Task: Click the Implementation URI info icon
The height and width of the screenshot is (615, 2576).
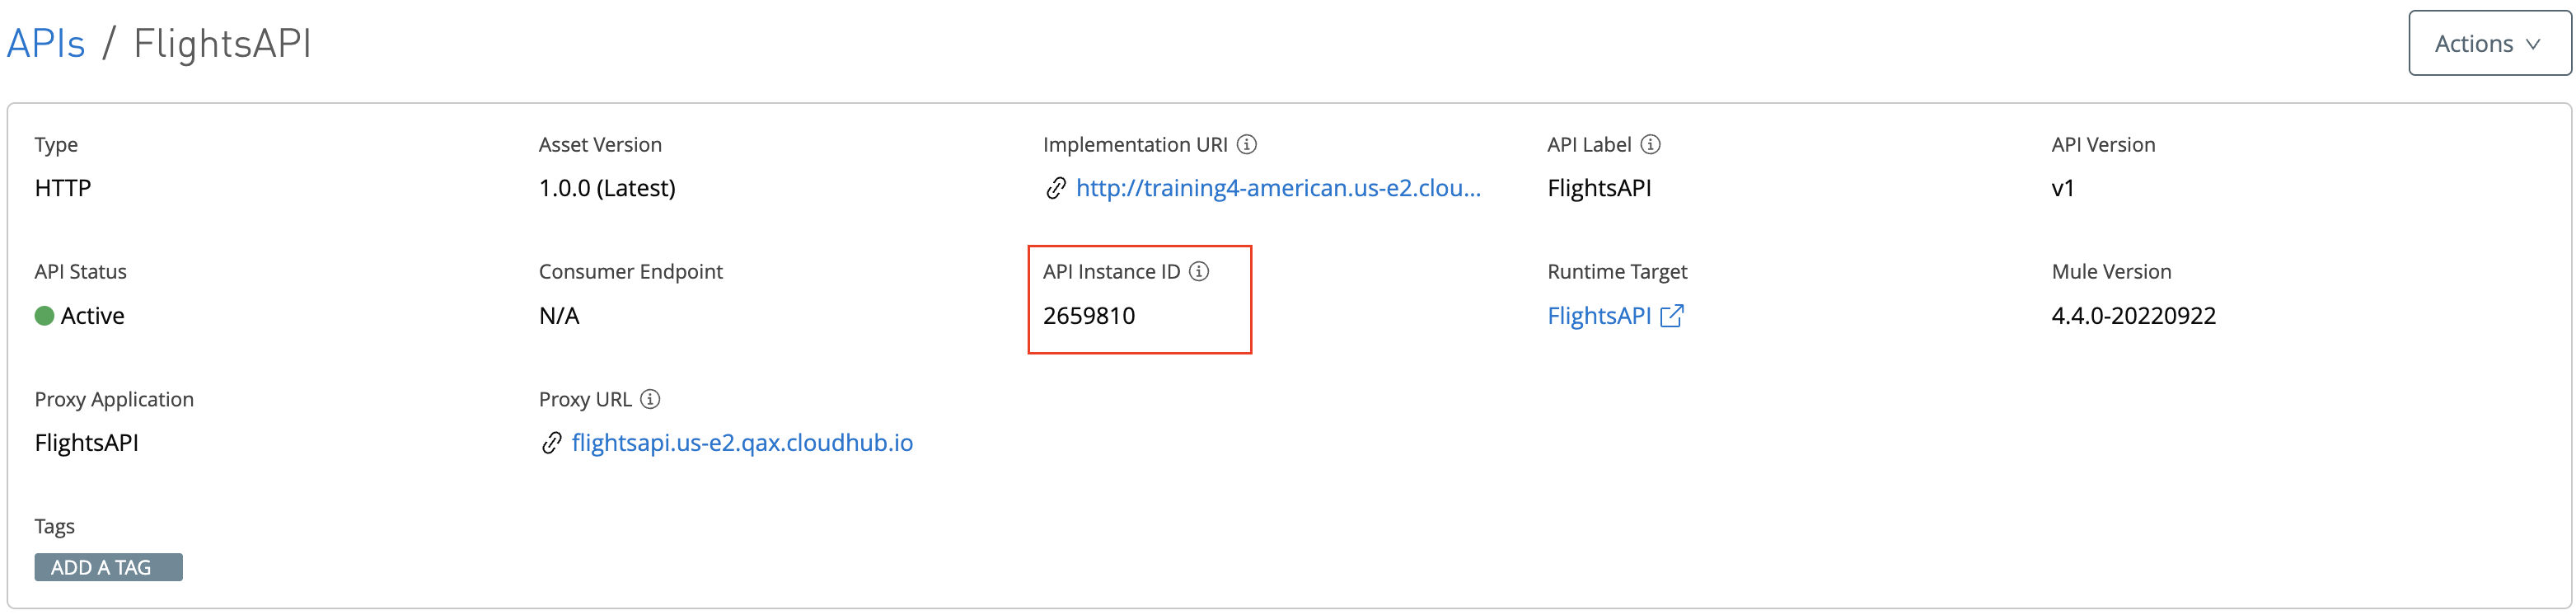Action: [x=1247, y=144]
